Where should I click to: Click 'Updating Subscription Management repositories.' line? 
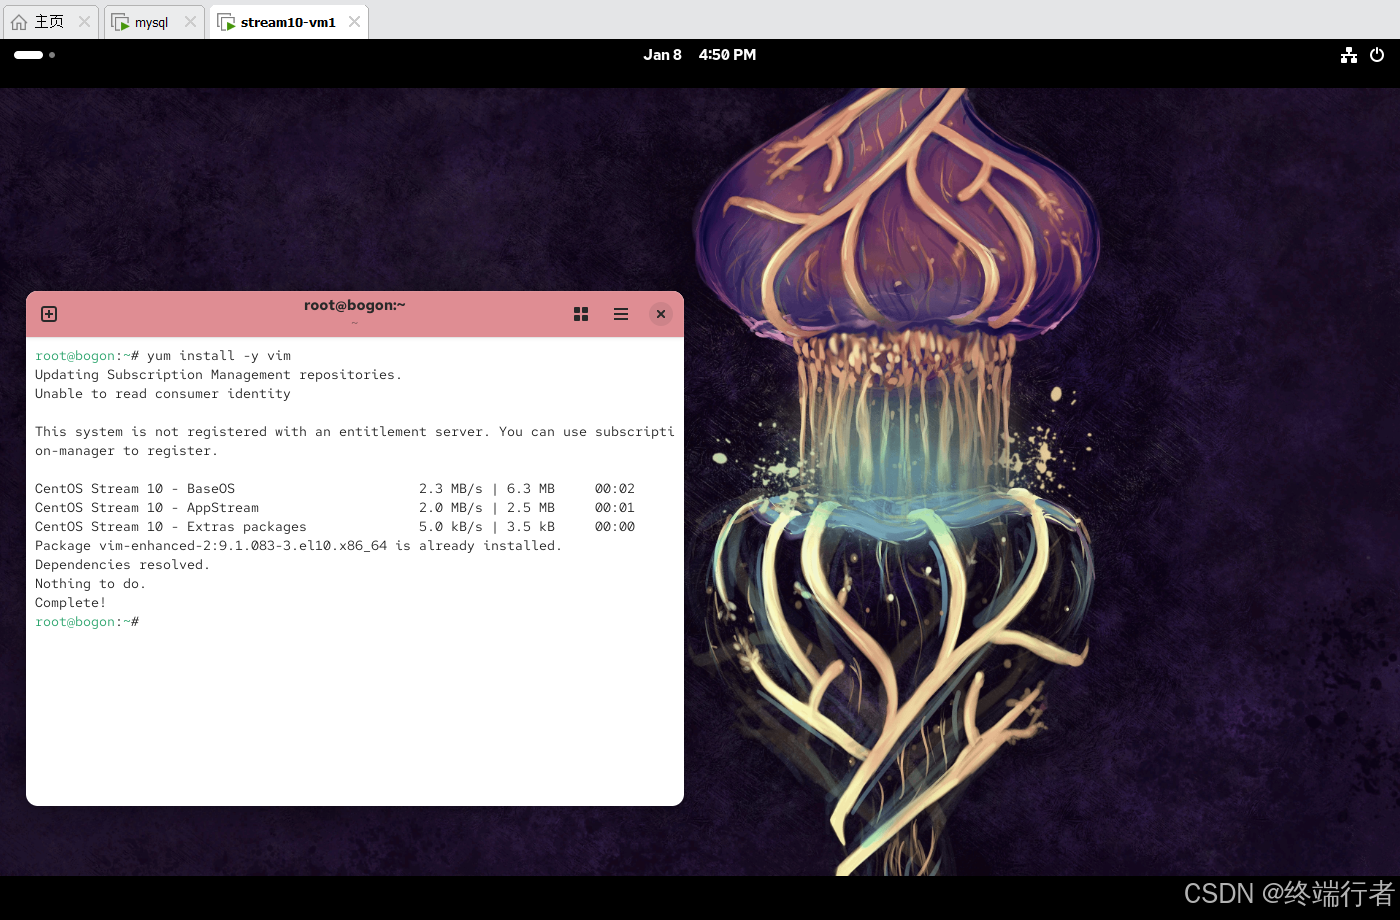tap(218, 375)
